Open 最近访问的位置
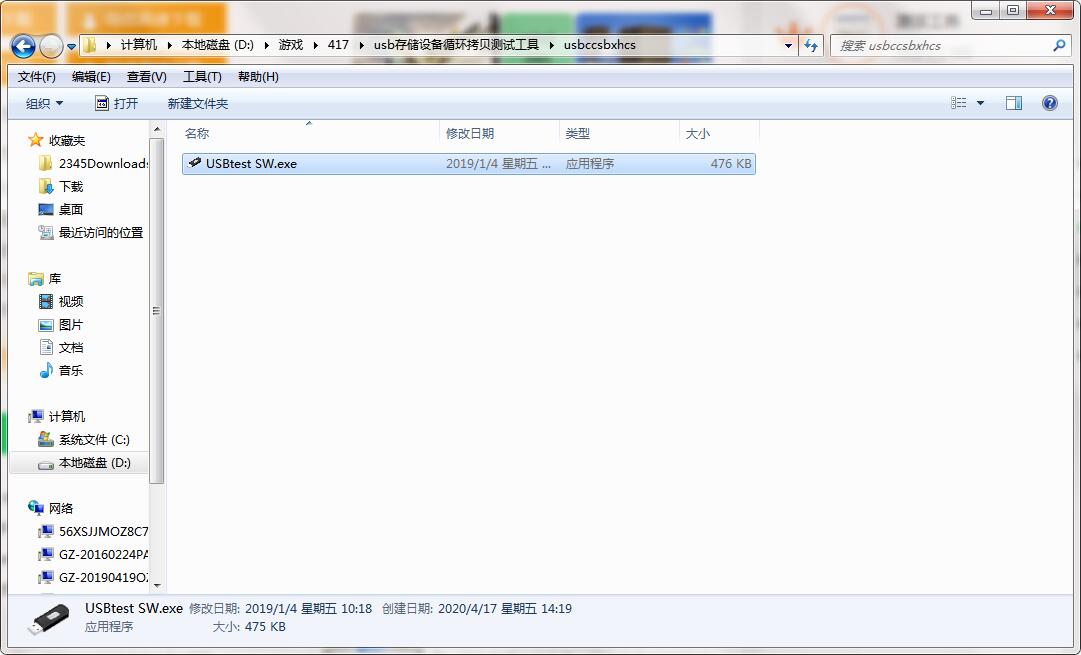The width and height of the screenshot is (1081, 655). click(x=101, y=232)
